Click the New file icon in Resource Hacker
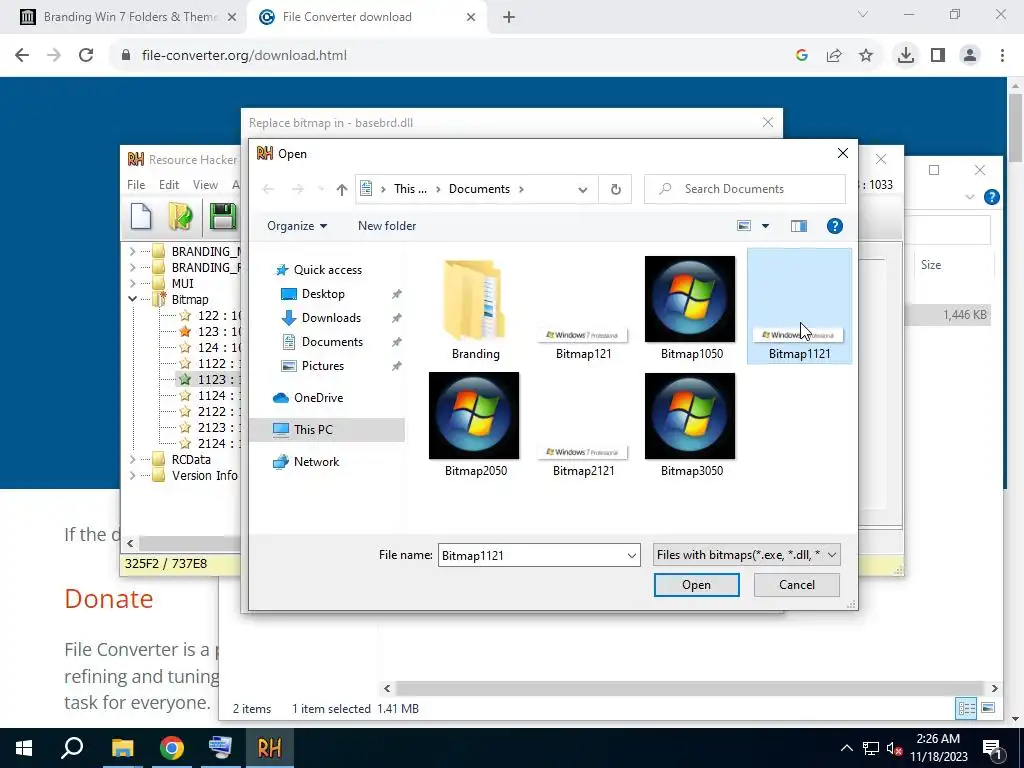The height and width of the screenshot is (768, 1024). (141, 217)
